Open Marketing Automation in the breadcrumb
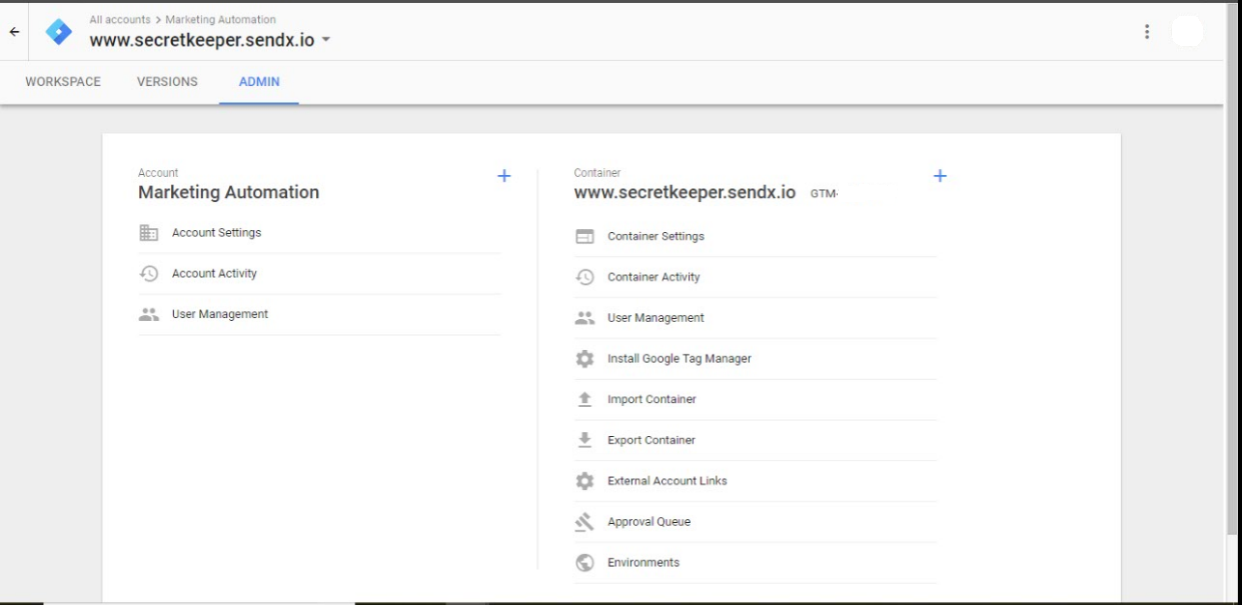Image resolution: width=1242 pixels, height=605 pixels. click(221, 20)
